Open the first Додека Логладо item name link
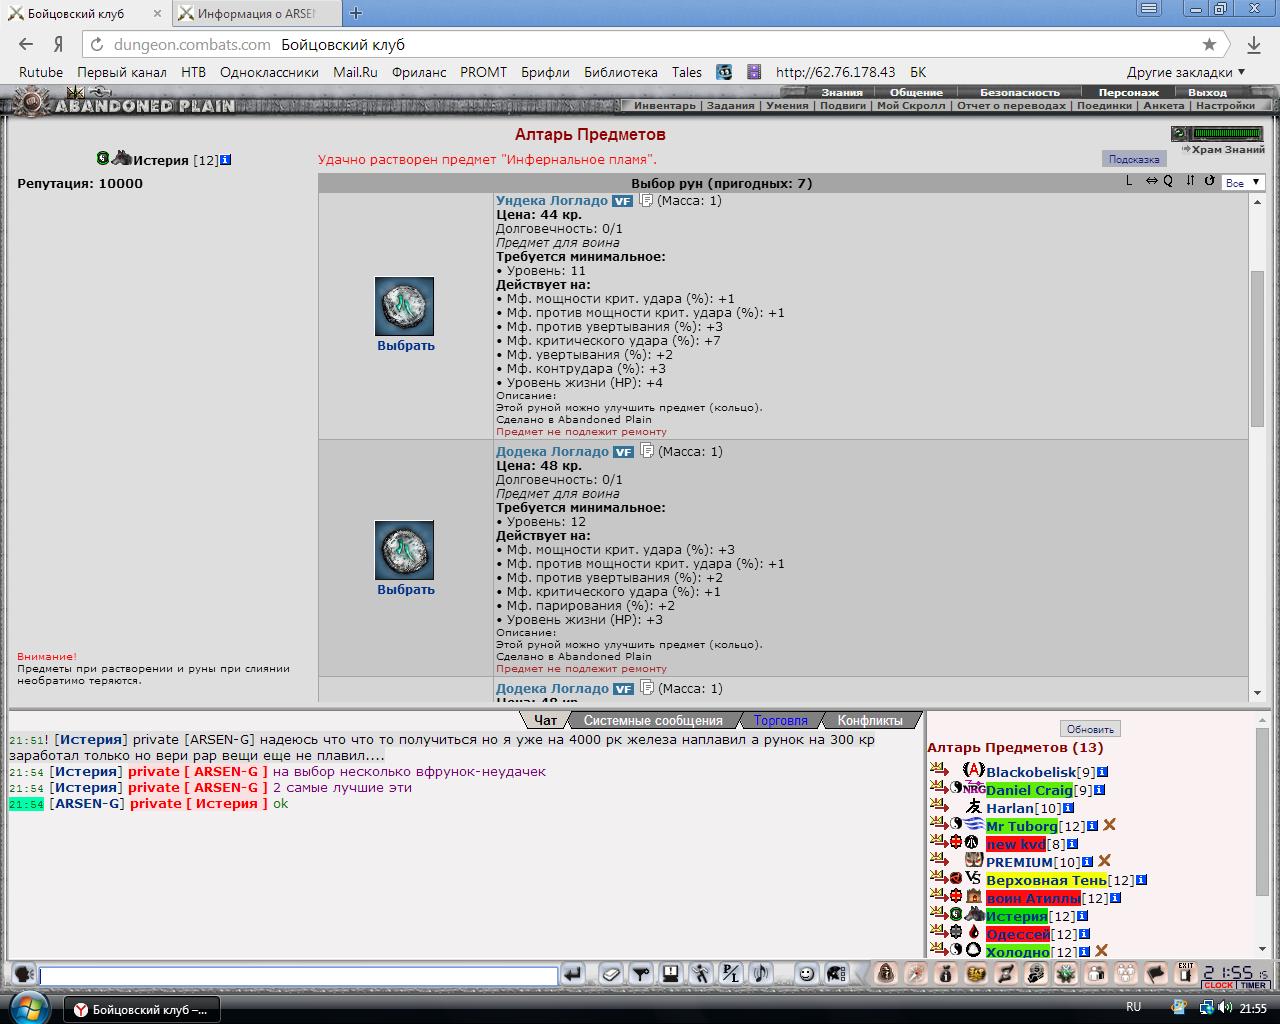 pos(552,451)
